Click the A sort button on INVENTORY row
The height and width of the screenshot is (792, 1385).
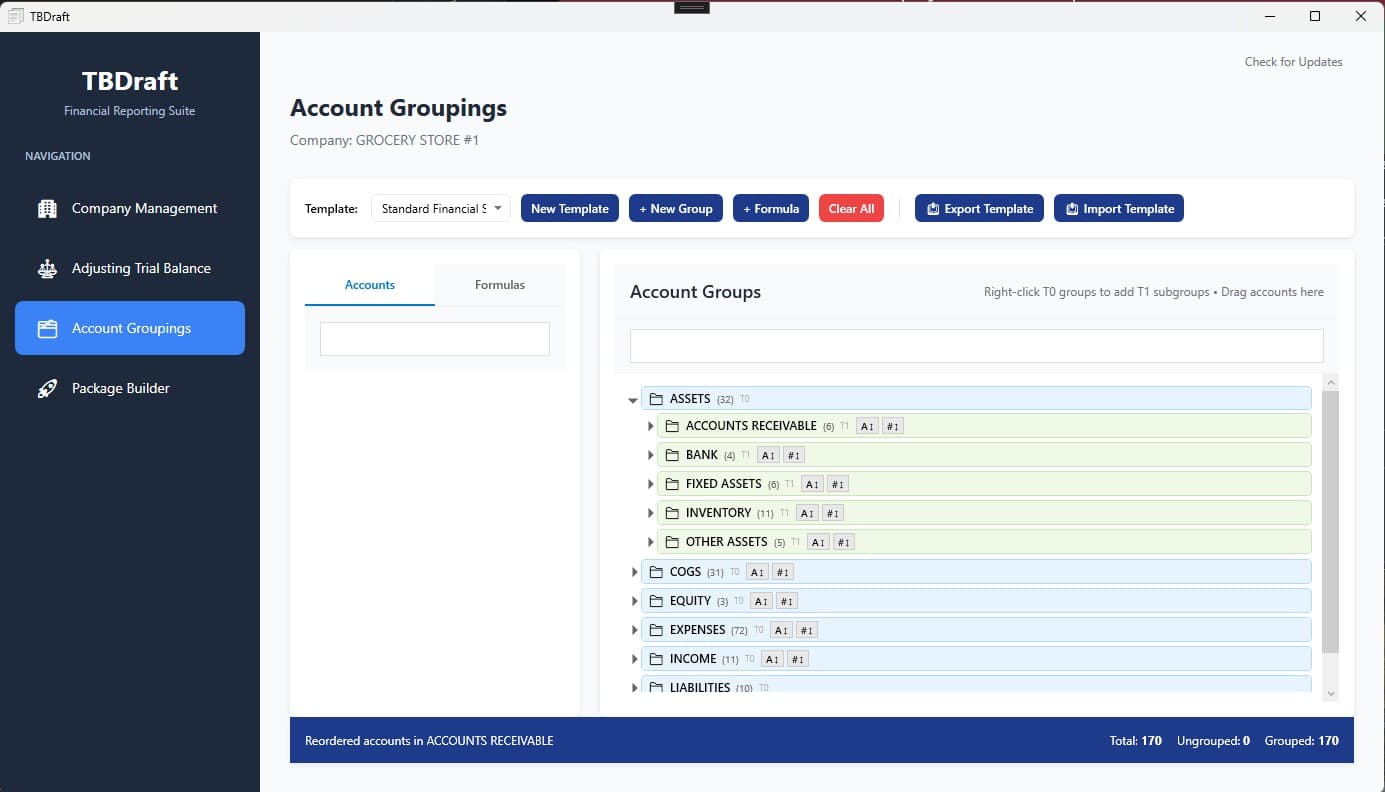(x=807, y=513)
